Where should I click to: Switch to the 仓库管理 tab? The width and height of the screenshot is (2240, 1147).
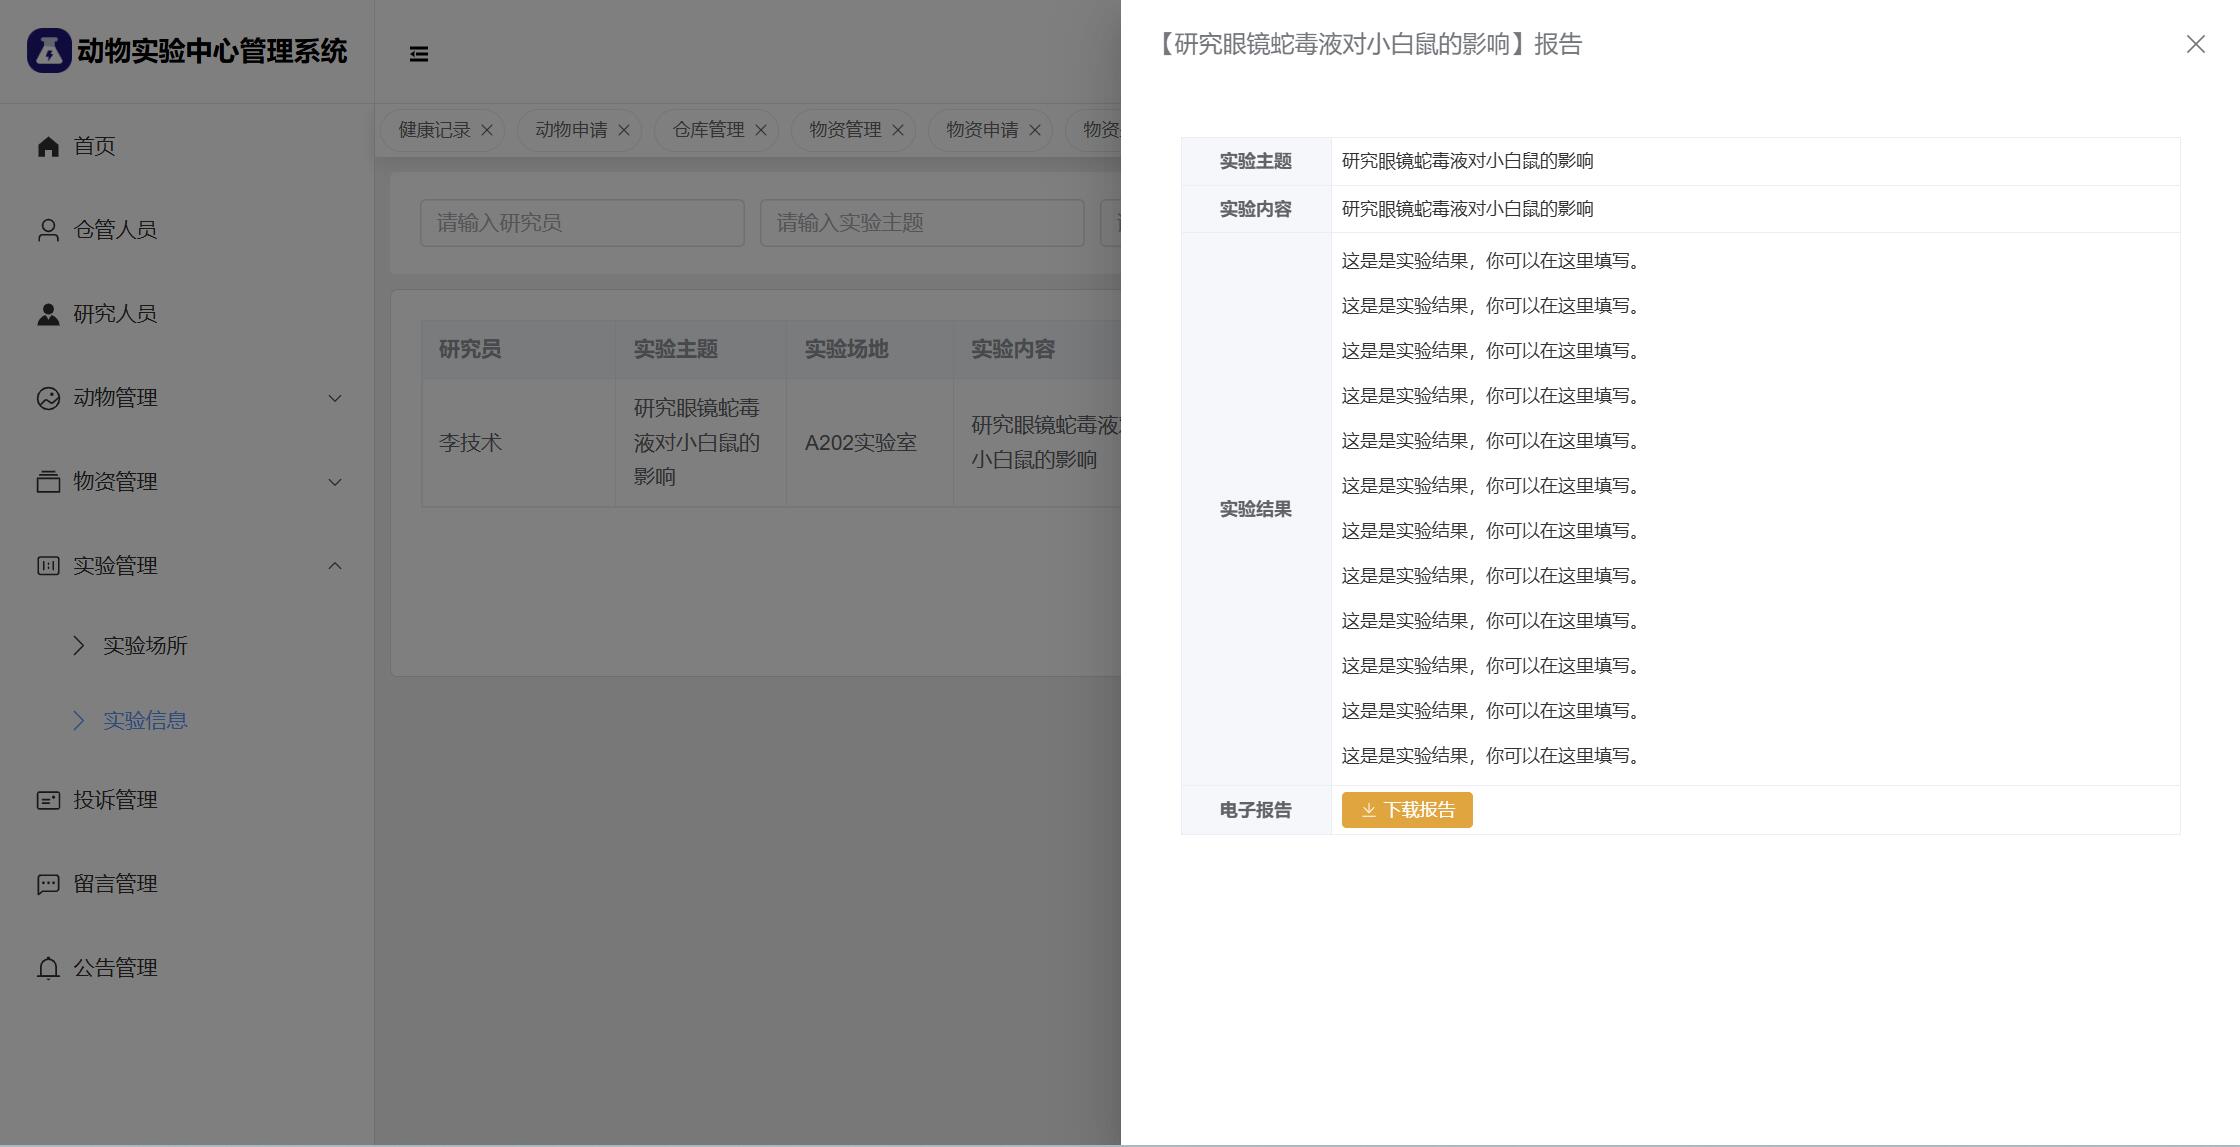(x=708, y=130)
